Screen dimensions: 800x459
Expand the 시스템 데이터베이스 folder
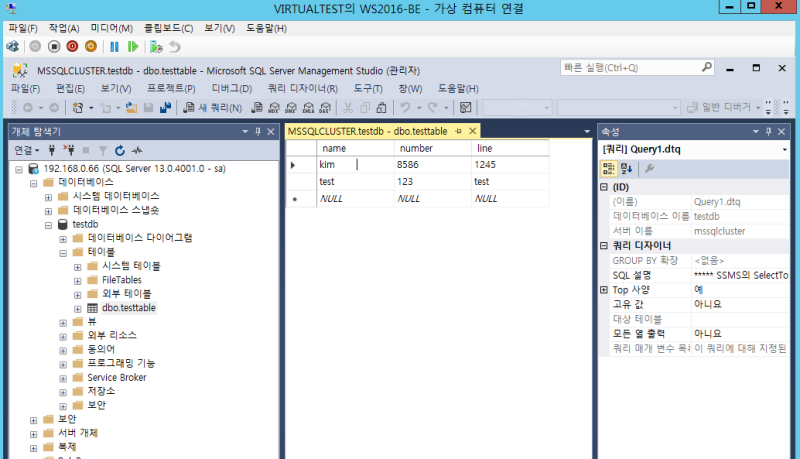click(x=48, y=197)
